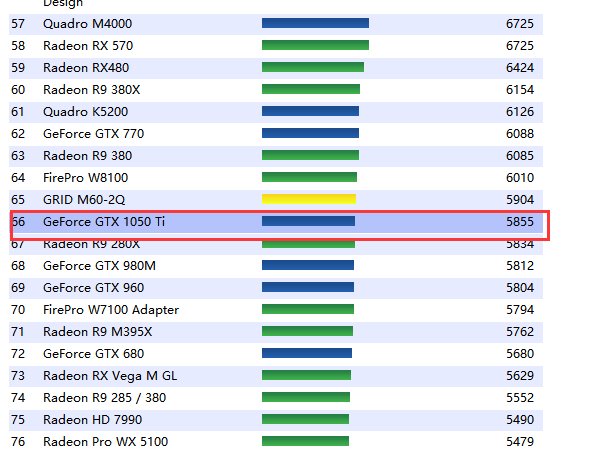Click the green Radeon HD 7990 bar
601x454 pixels.
(x=305, y=419)
